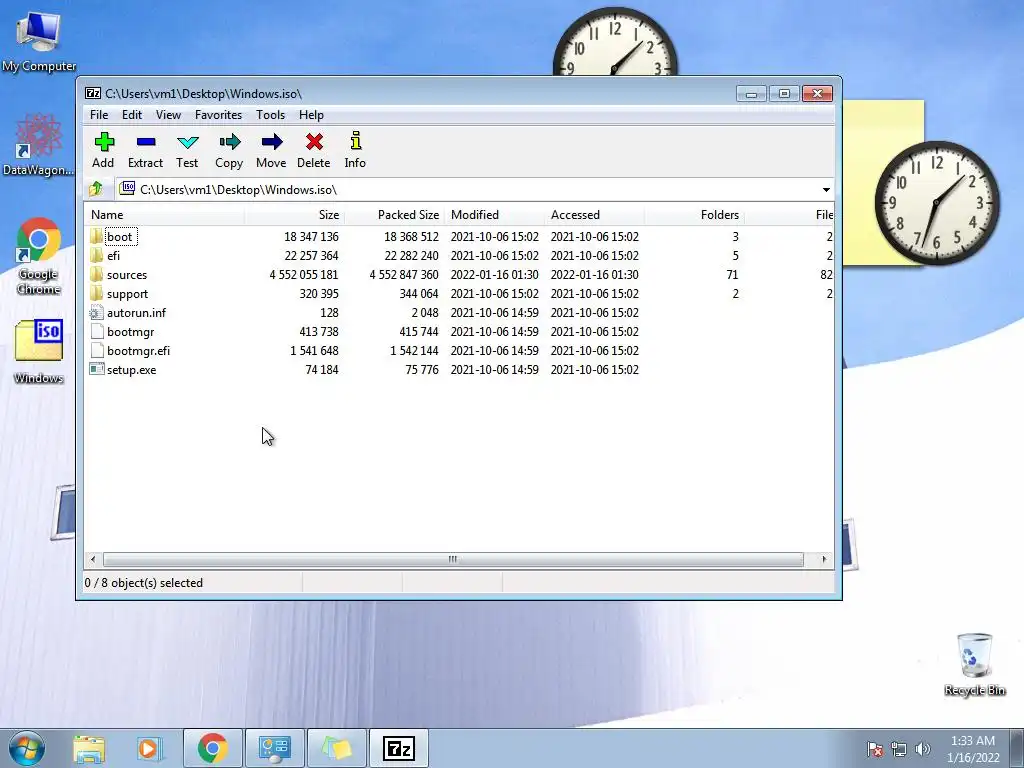Open the File Explorer taskbar icon

89,748
